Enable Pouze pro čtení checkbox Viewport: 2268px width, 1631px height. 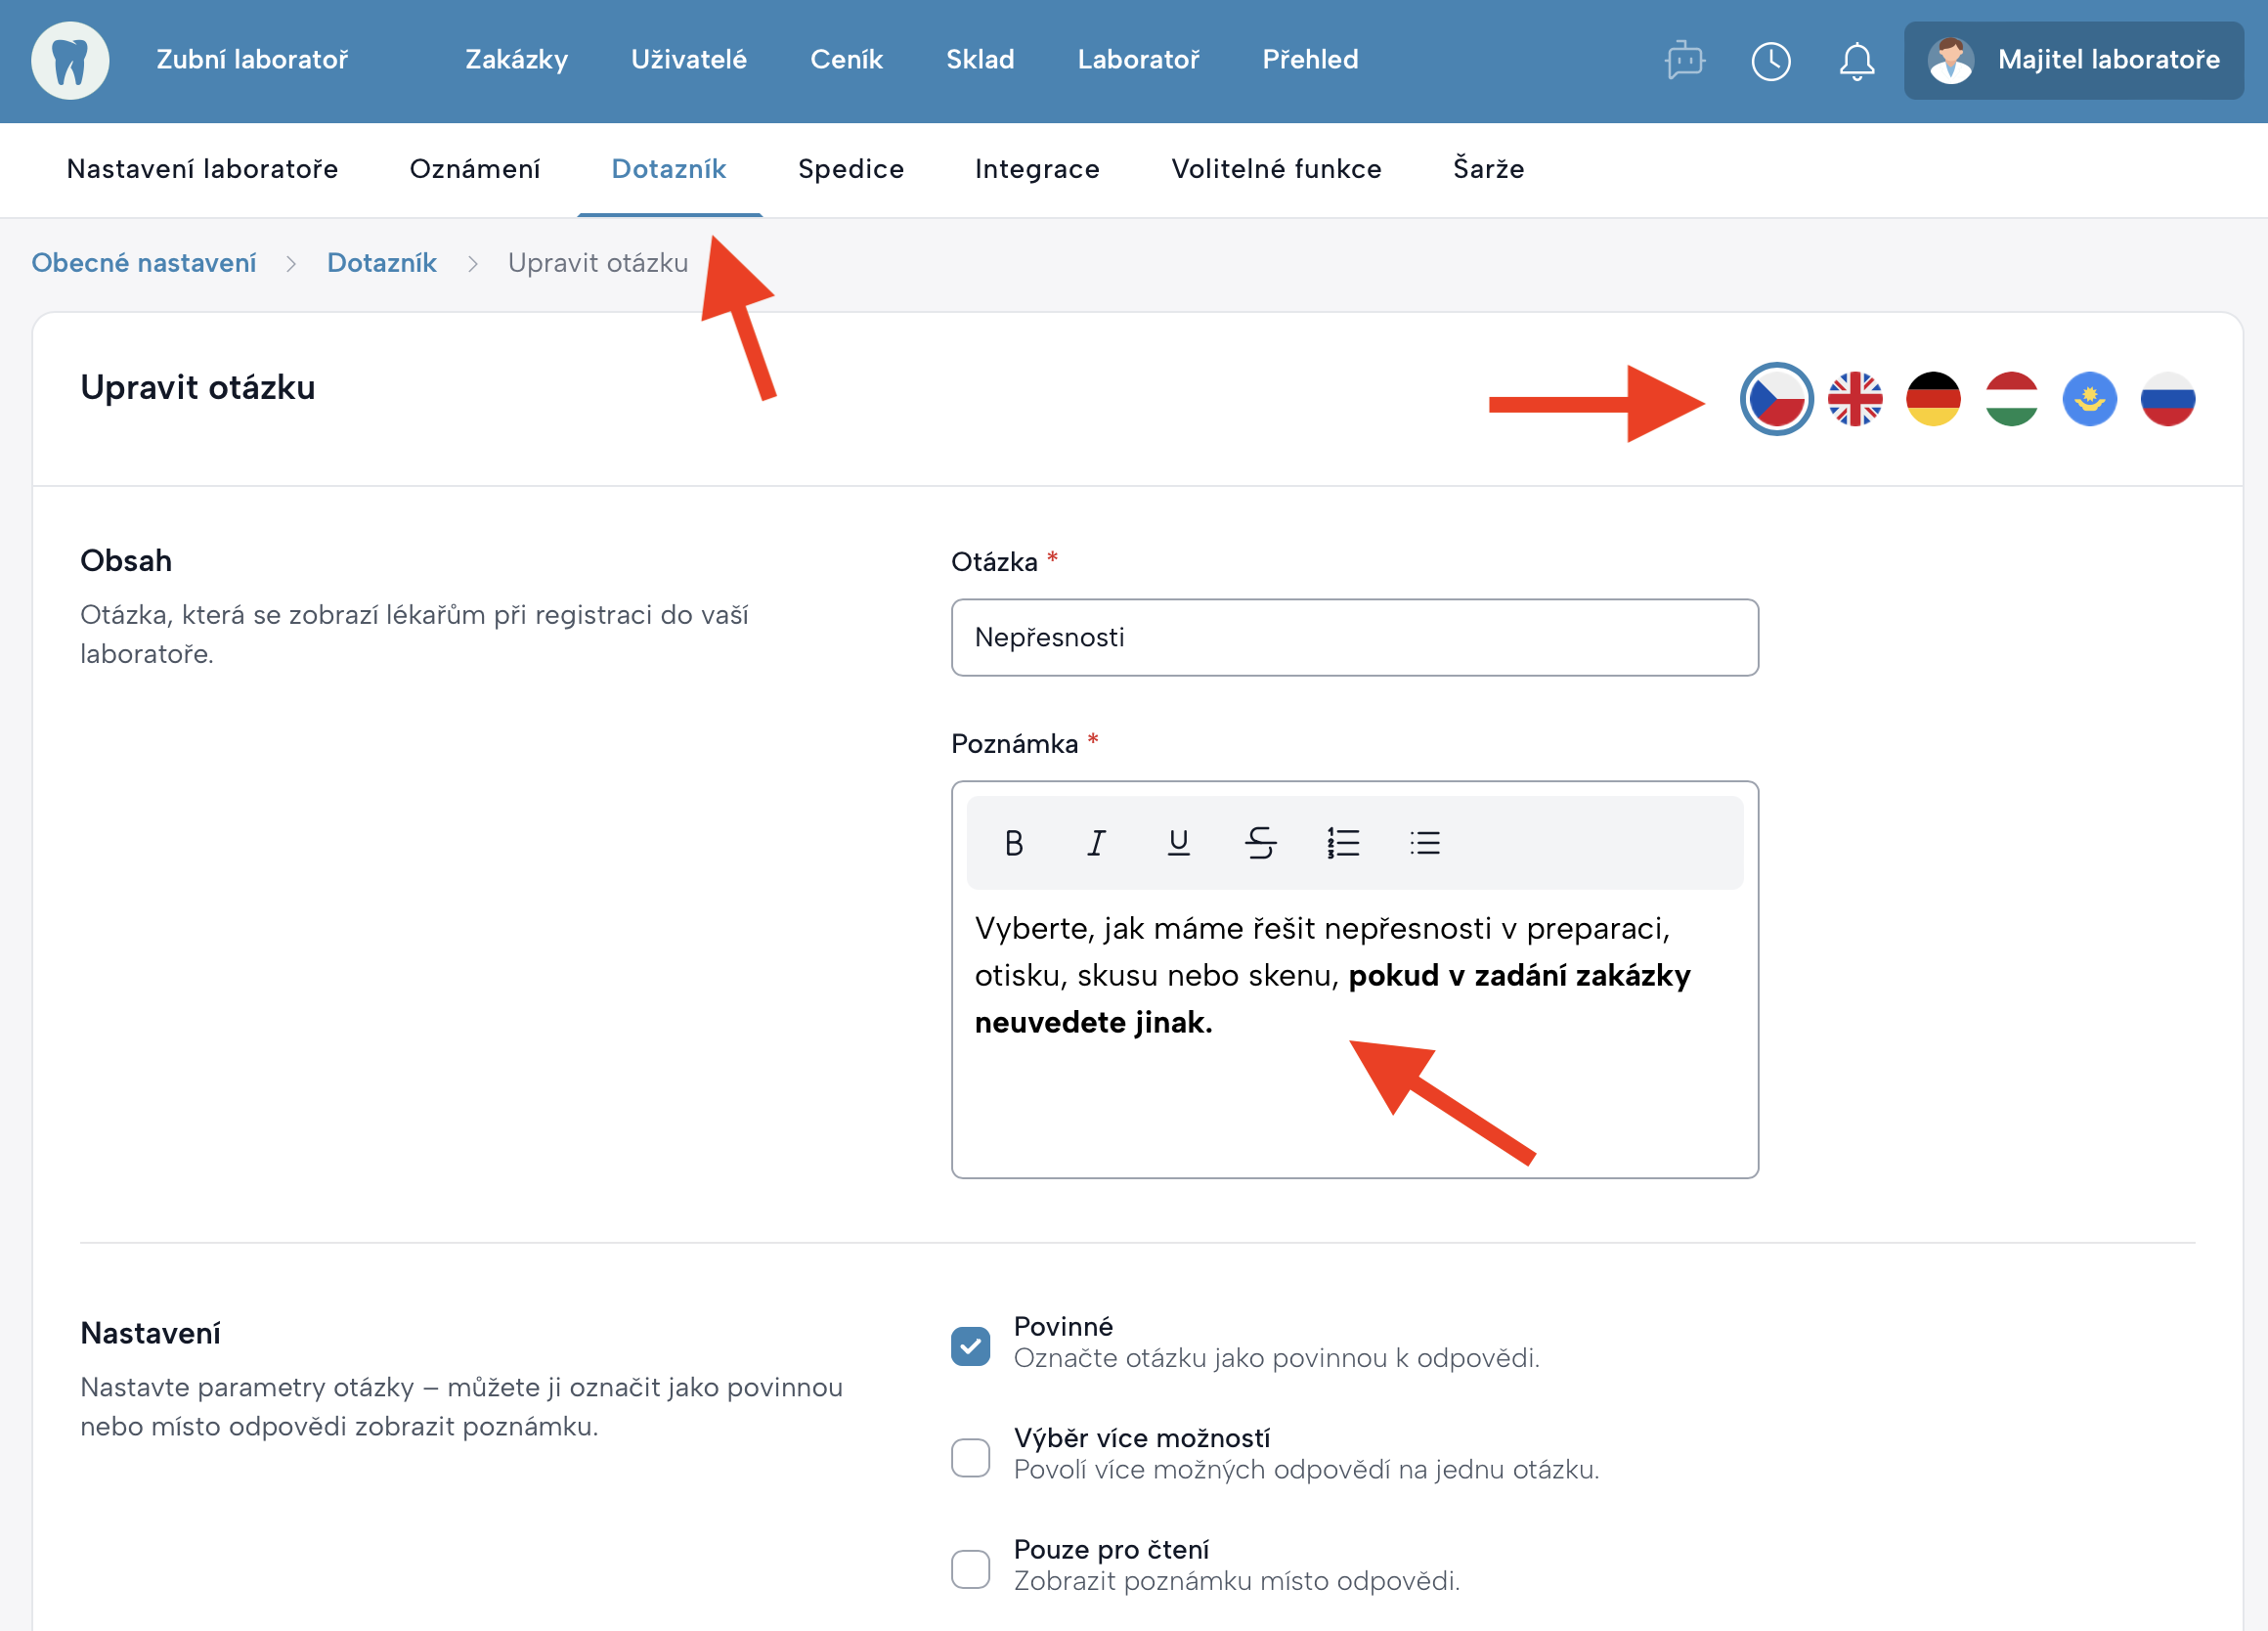point(970,1568)
